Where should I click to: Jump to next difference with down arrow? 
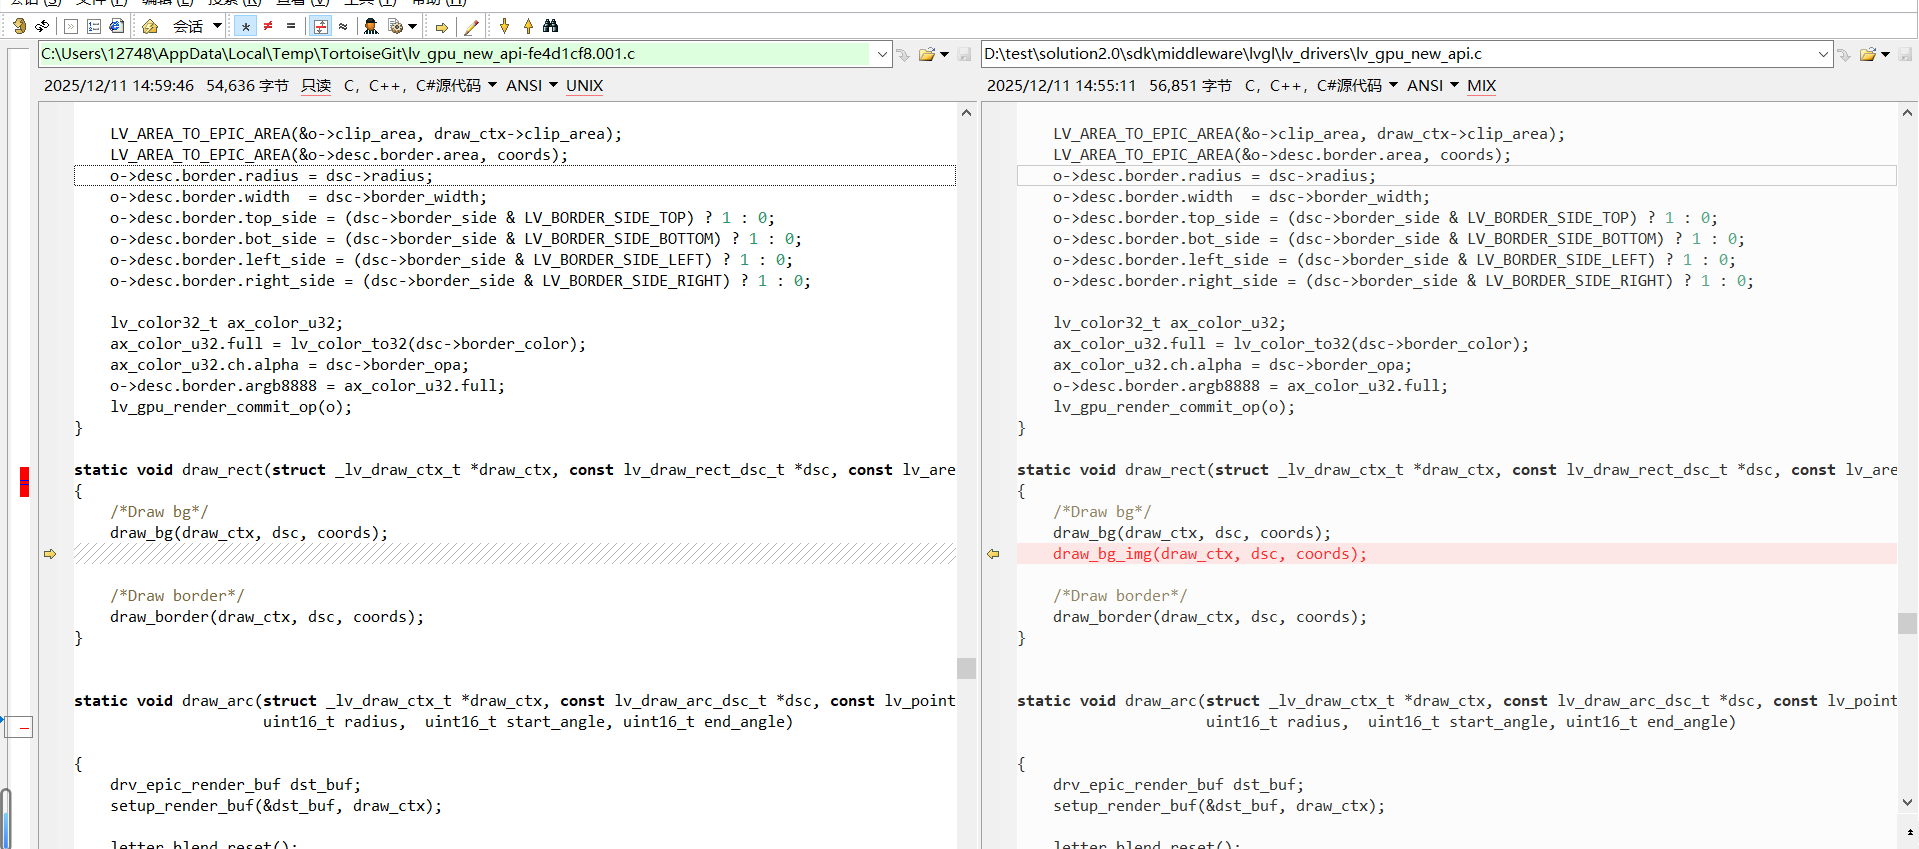(504, 26)
